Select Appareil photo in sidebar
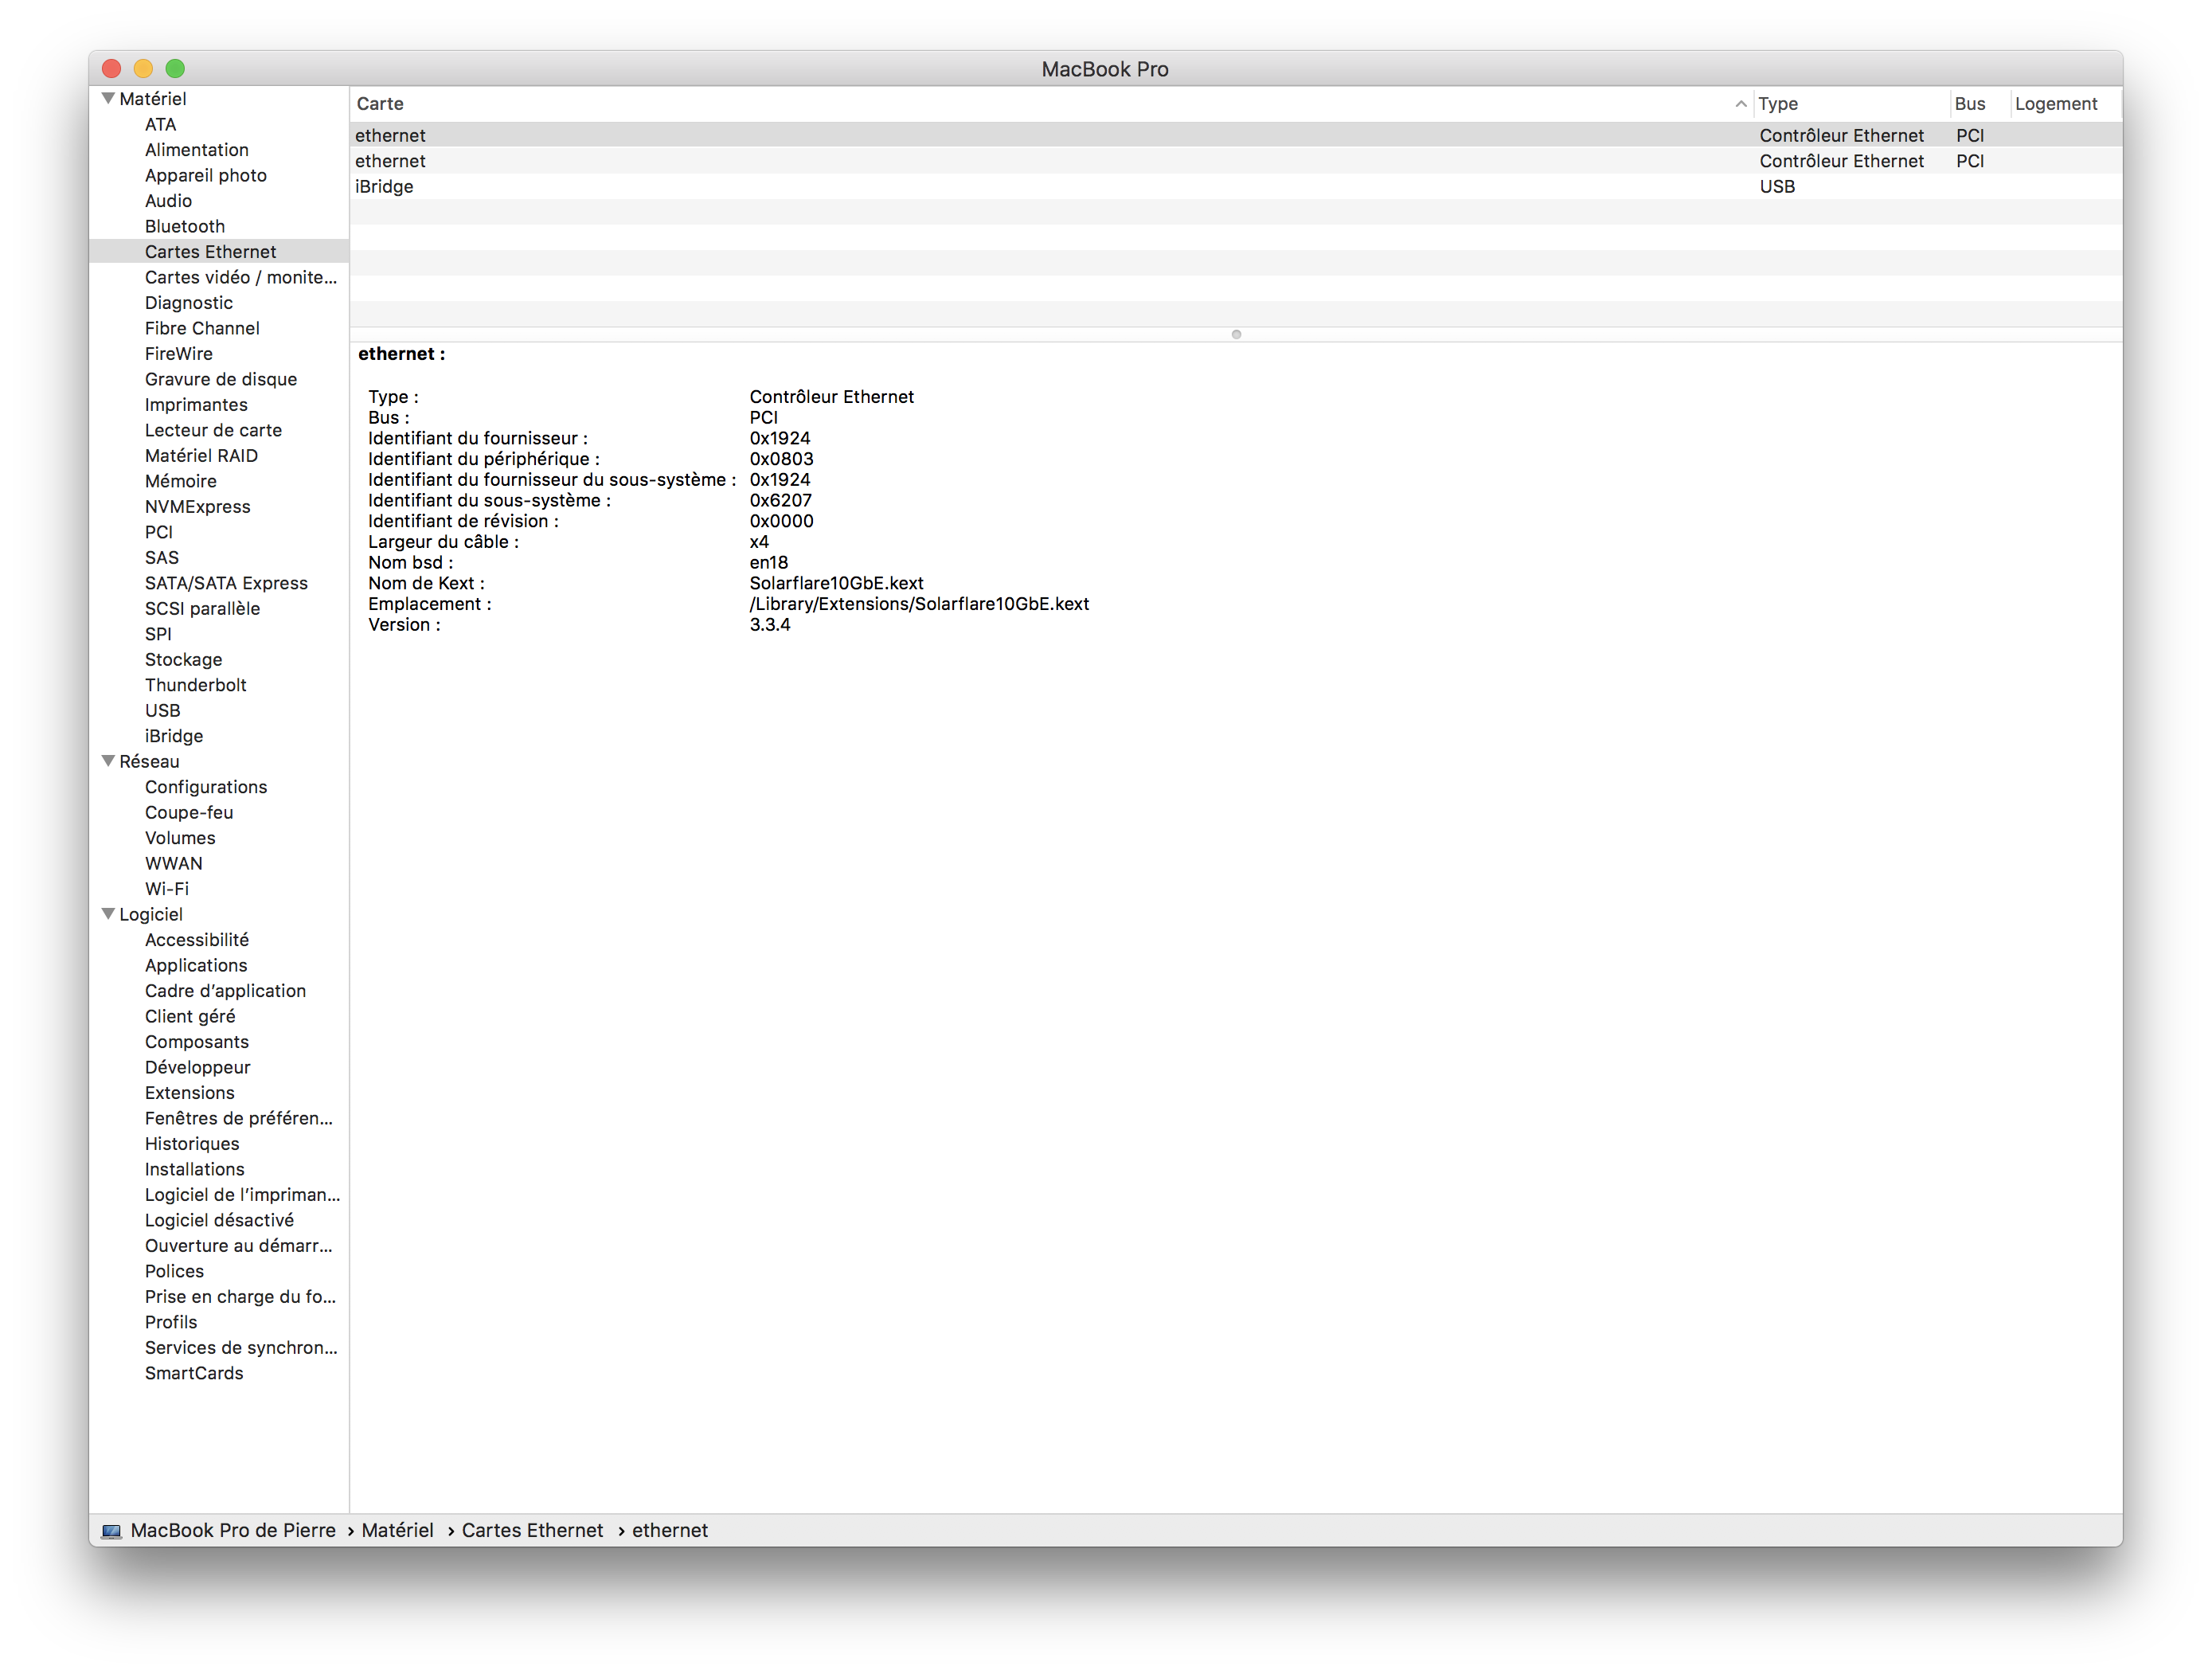2212x1674 pixels. [x=205, y=175]
